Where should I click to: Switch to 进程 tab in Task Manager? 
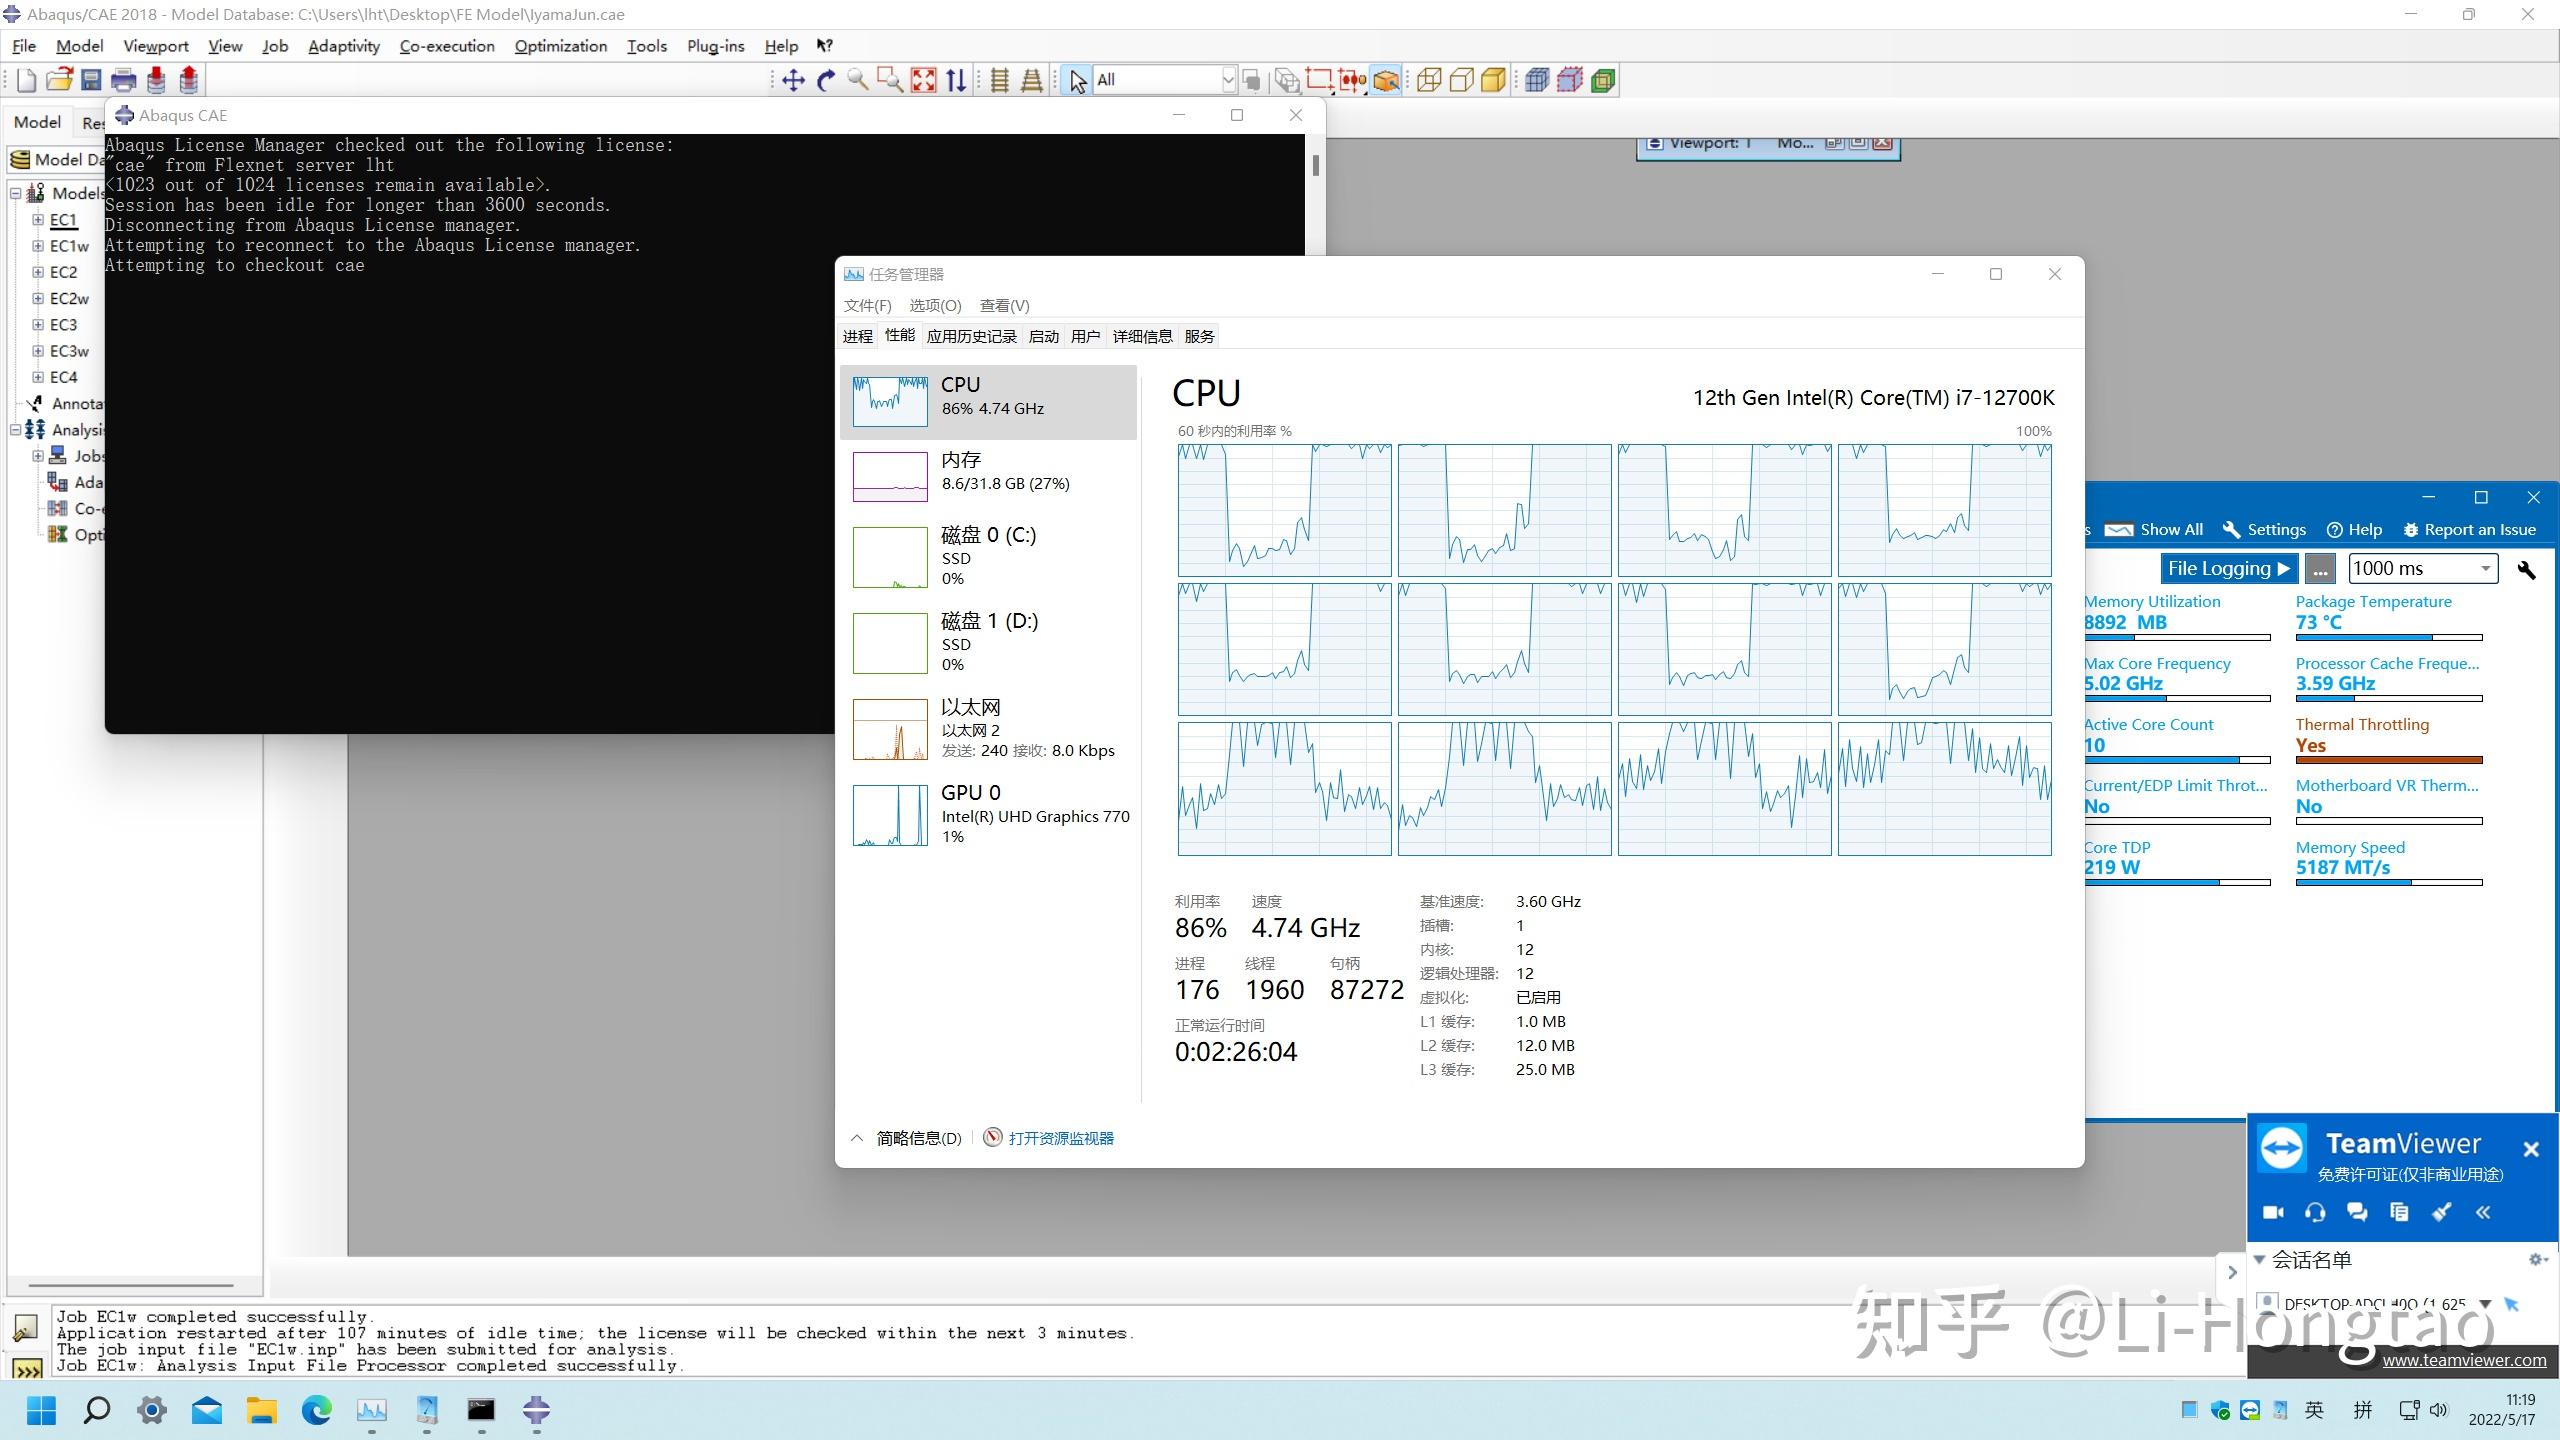[x=857, y=336]
